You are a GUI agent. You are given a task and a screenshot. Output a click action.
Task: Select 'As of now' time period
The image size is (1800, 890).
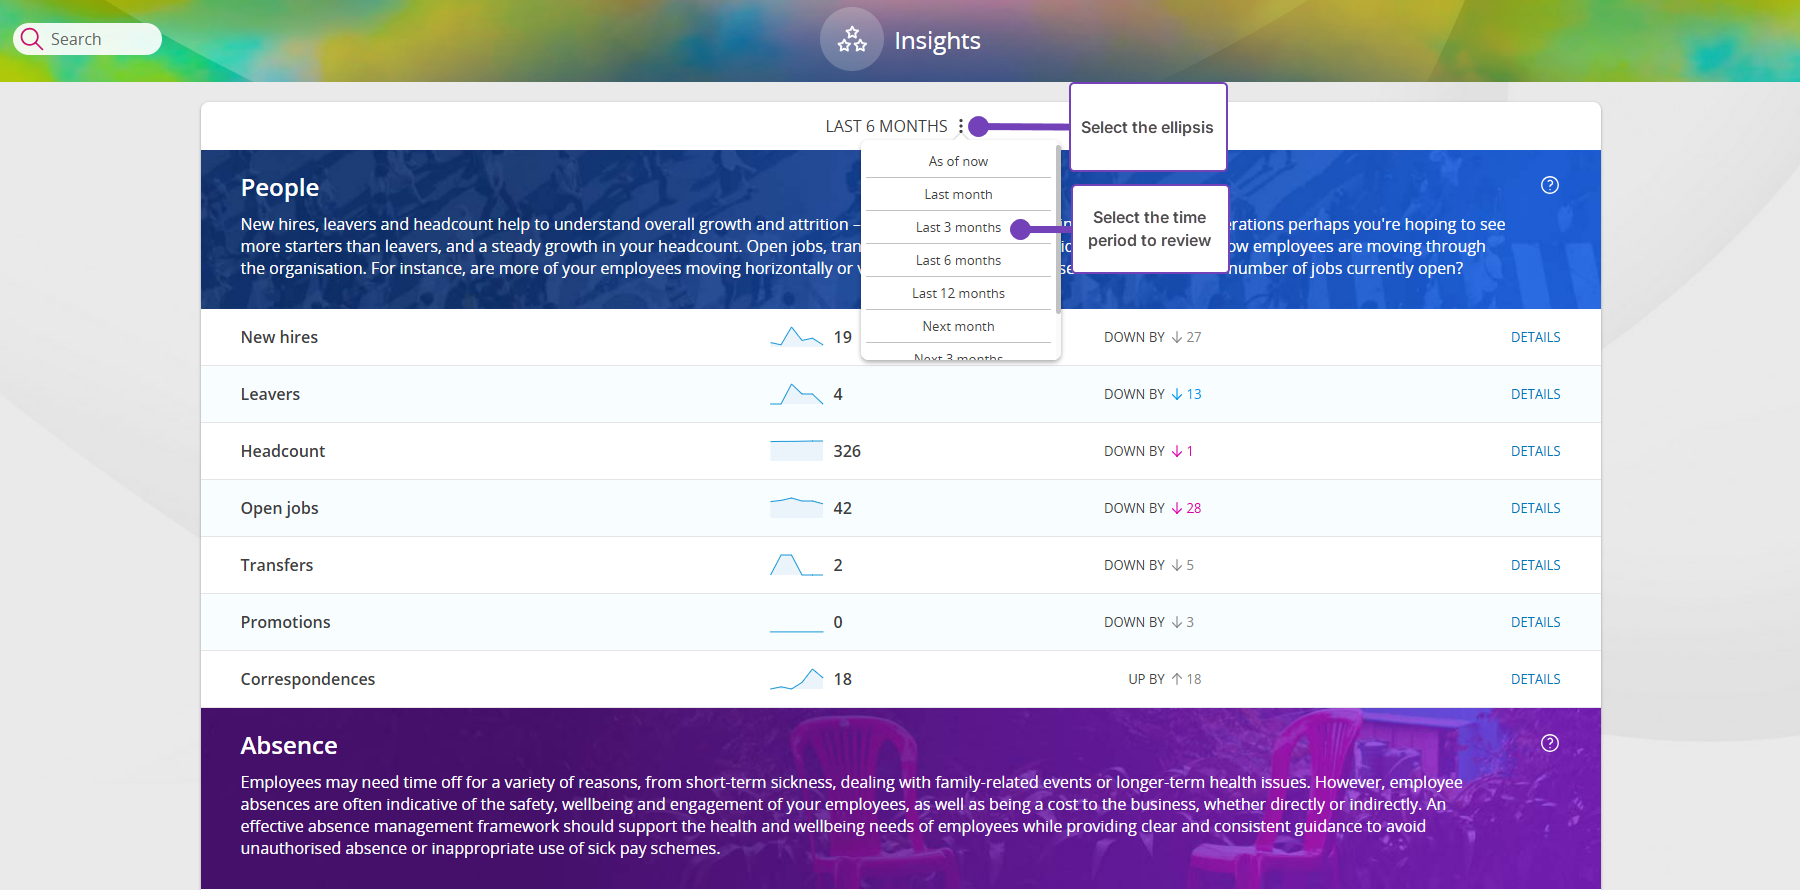tap(958, 161)
